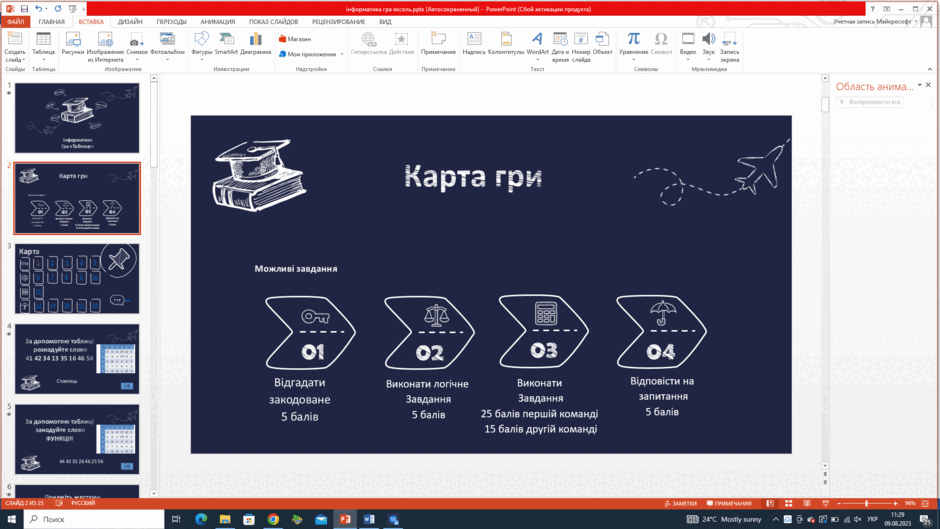The width and height of the screenshot is (940, 529).
Task: Toggle Comments pane (ПРИМЕЧАНИЯ) in status bar
Action: coord(729,503)
